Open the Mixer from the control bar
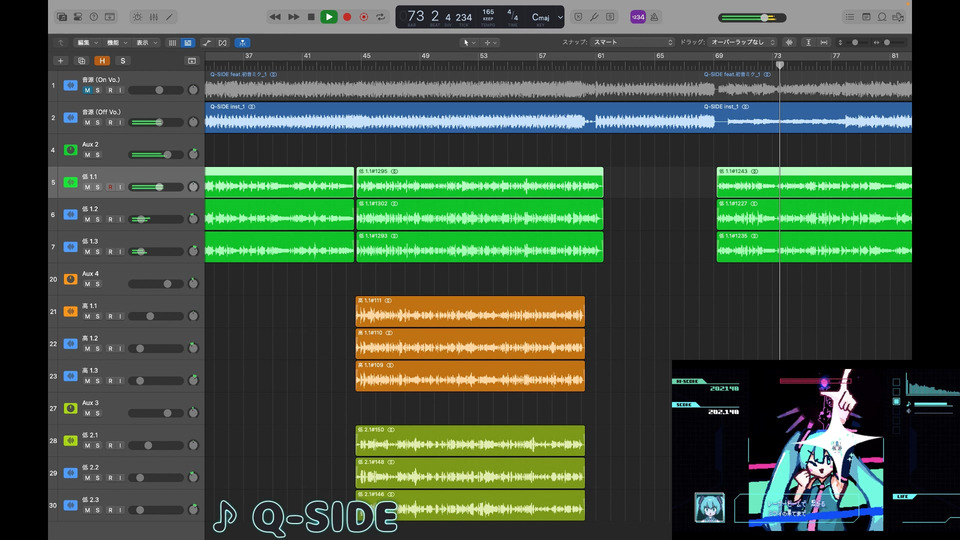Screen dimensions: 960x540 click(154, 17)
